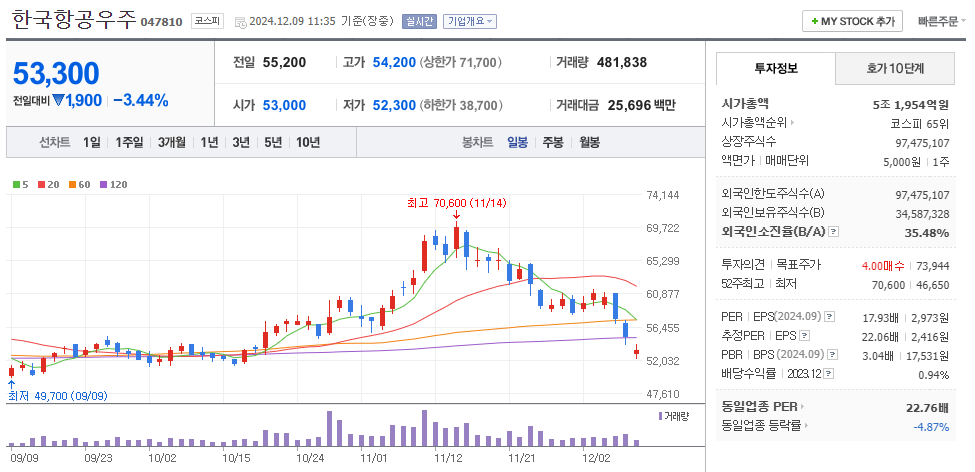
Task: Click the help icon beside 추정PER EPS
Action: 805,336
